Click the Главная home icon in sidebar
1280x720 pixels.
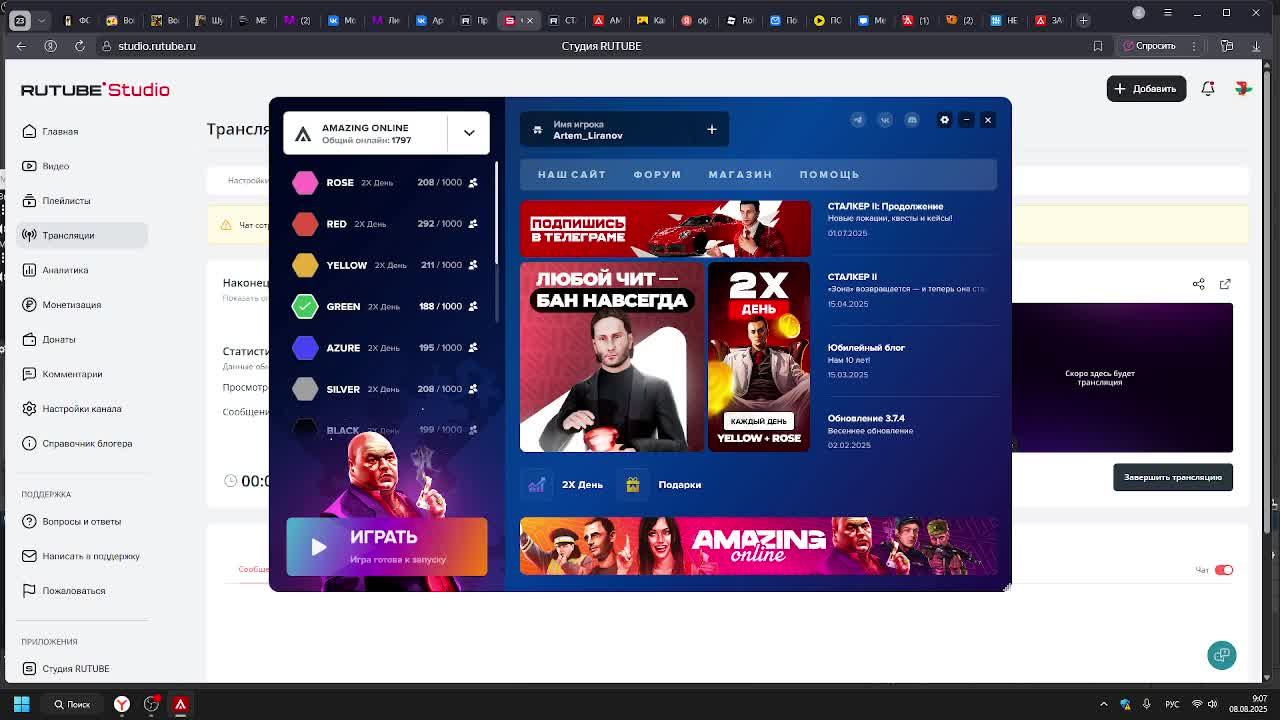[x=29, y=131]
